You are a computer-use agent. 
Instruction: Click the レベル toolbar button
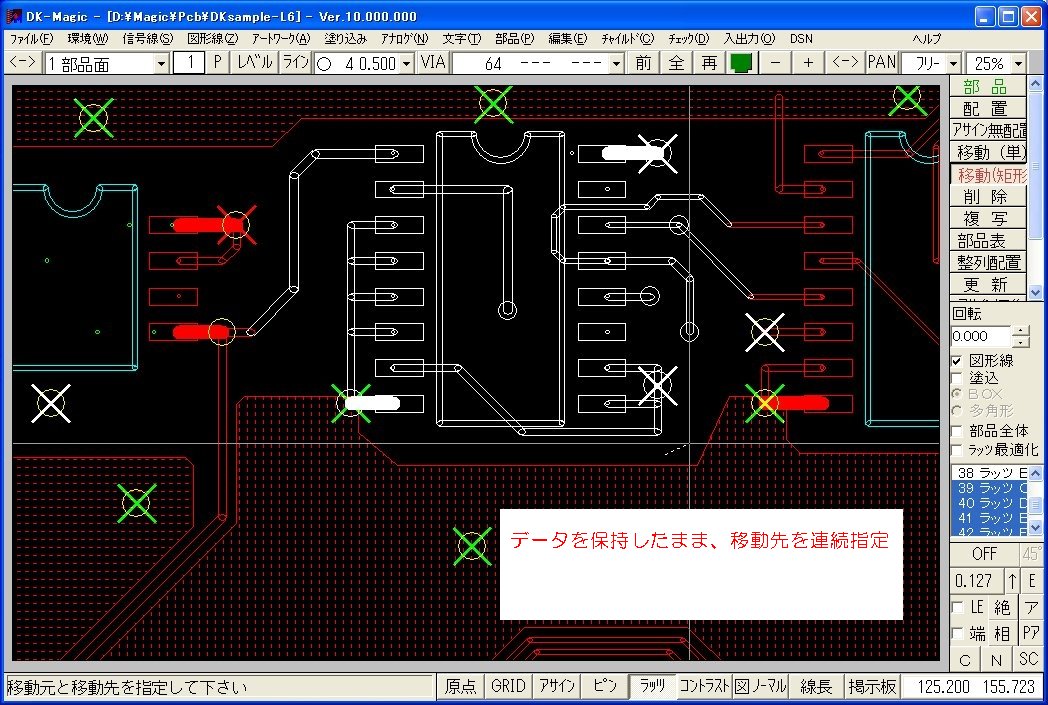(254, 63)
